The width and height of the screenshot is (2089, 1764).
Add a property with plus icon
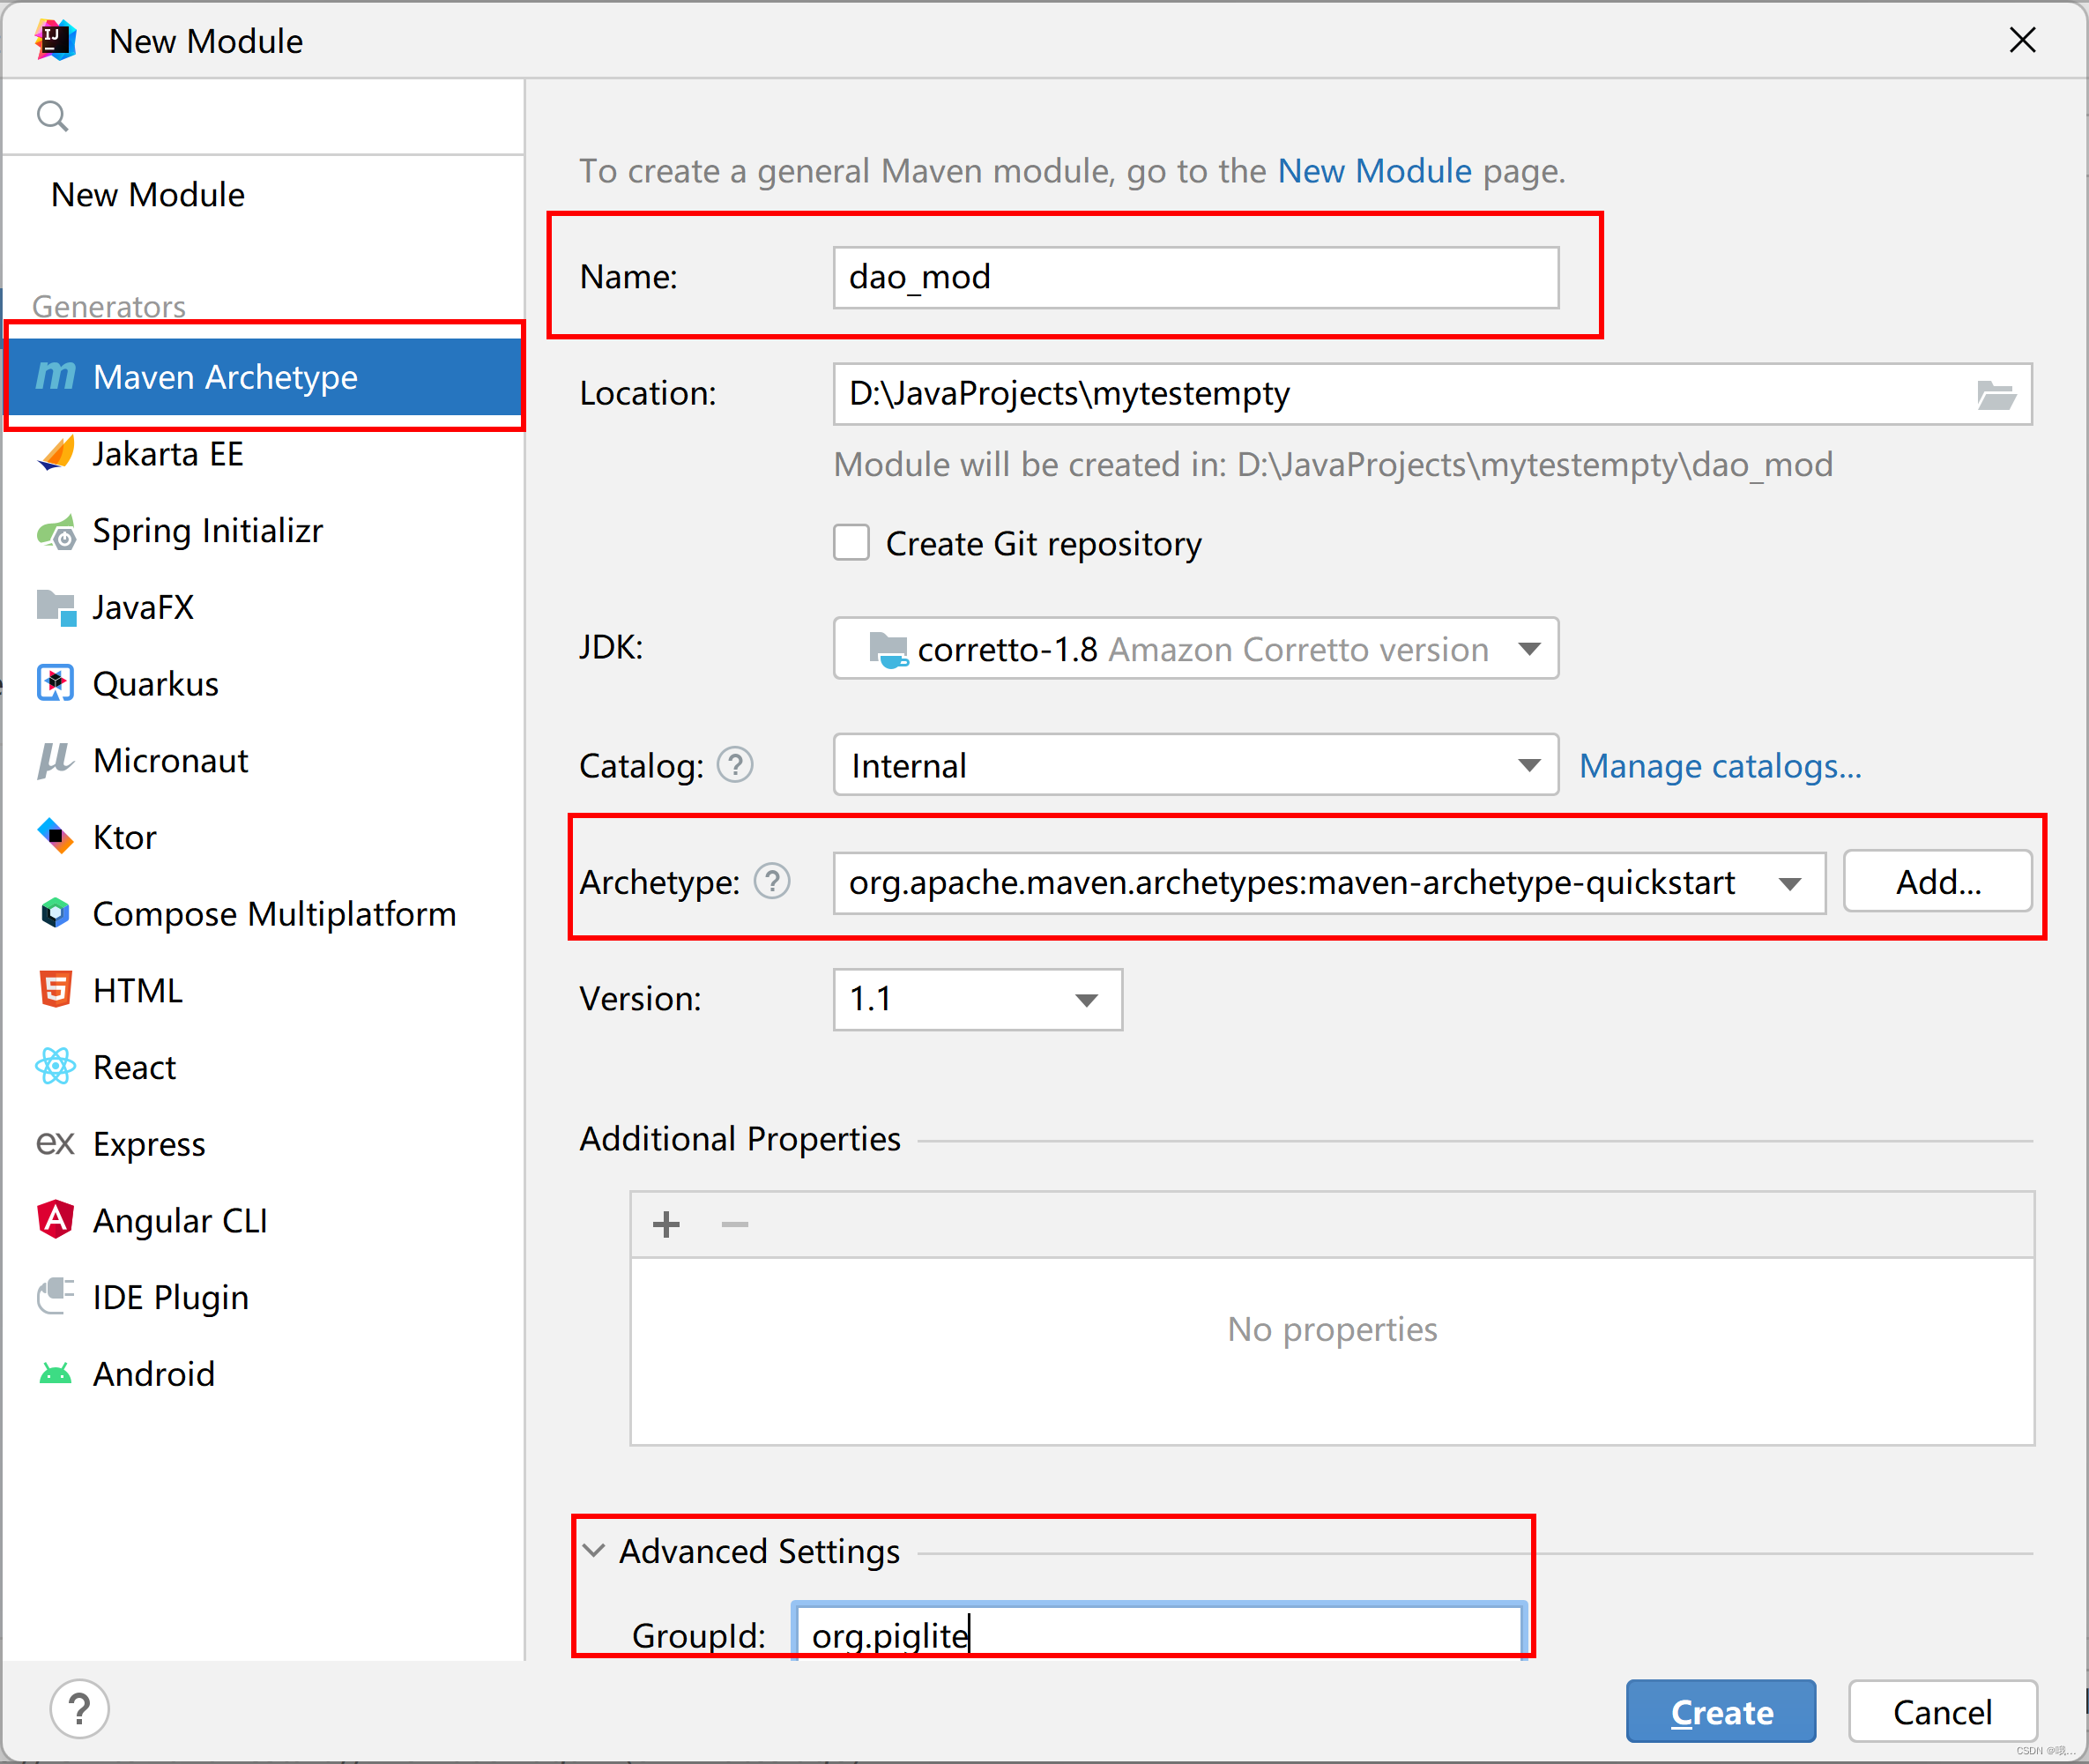tap(666, 1224)
